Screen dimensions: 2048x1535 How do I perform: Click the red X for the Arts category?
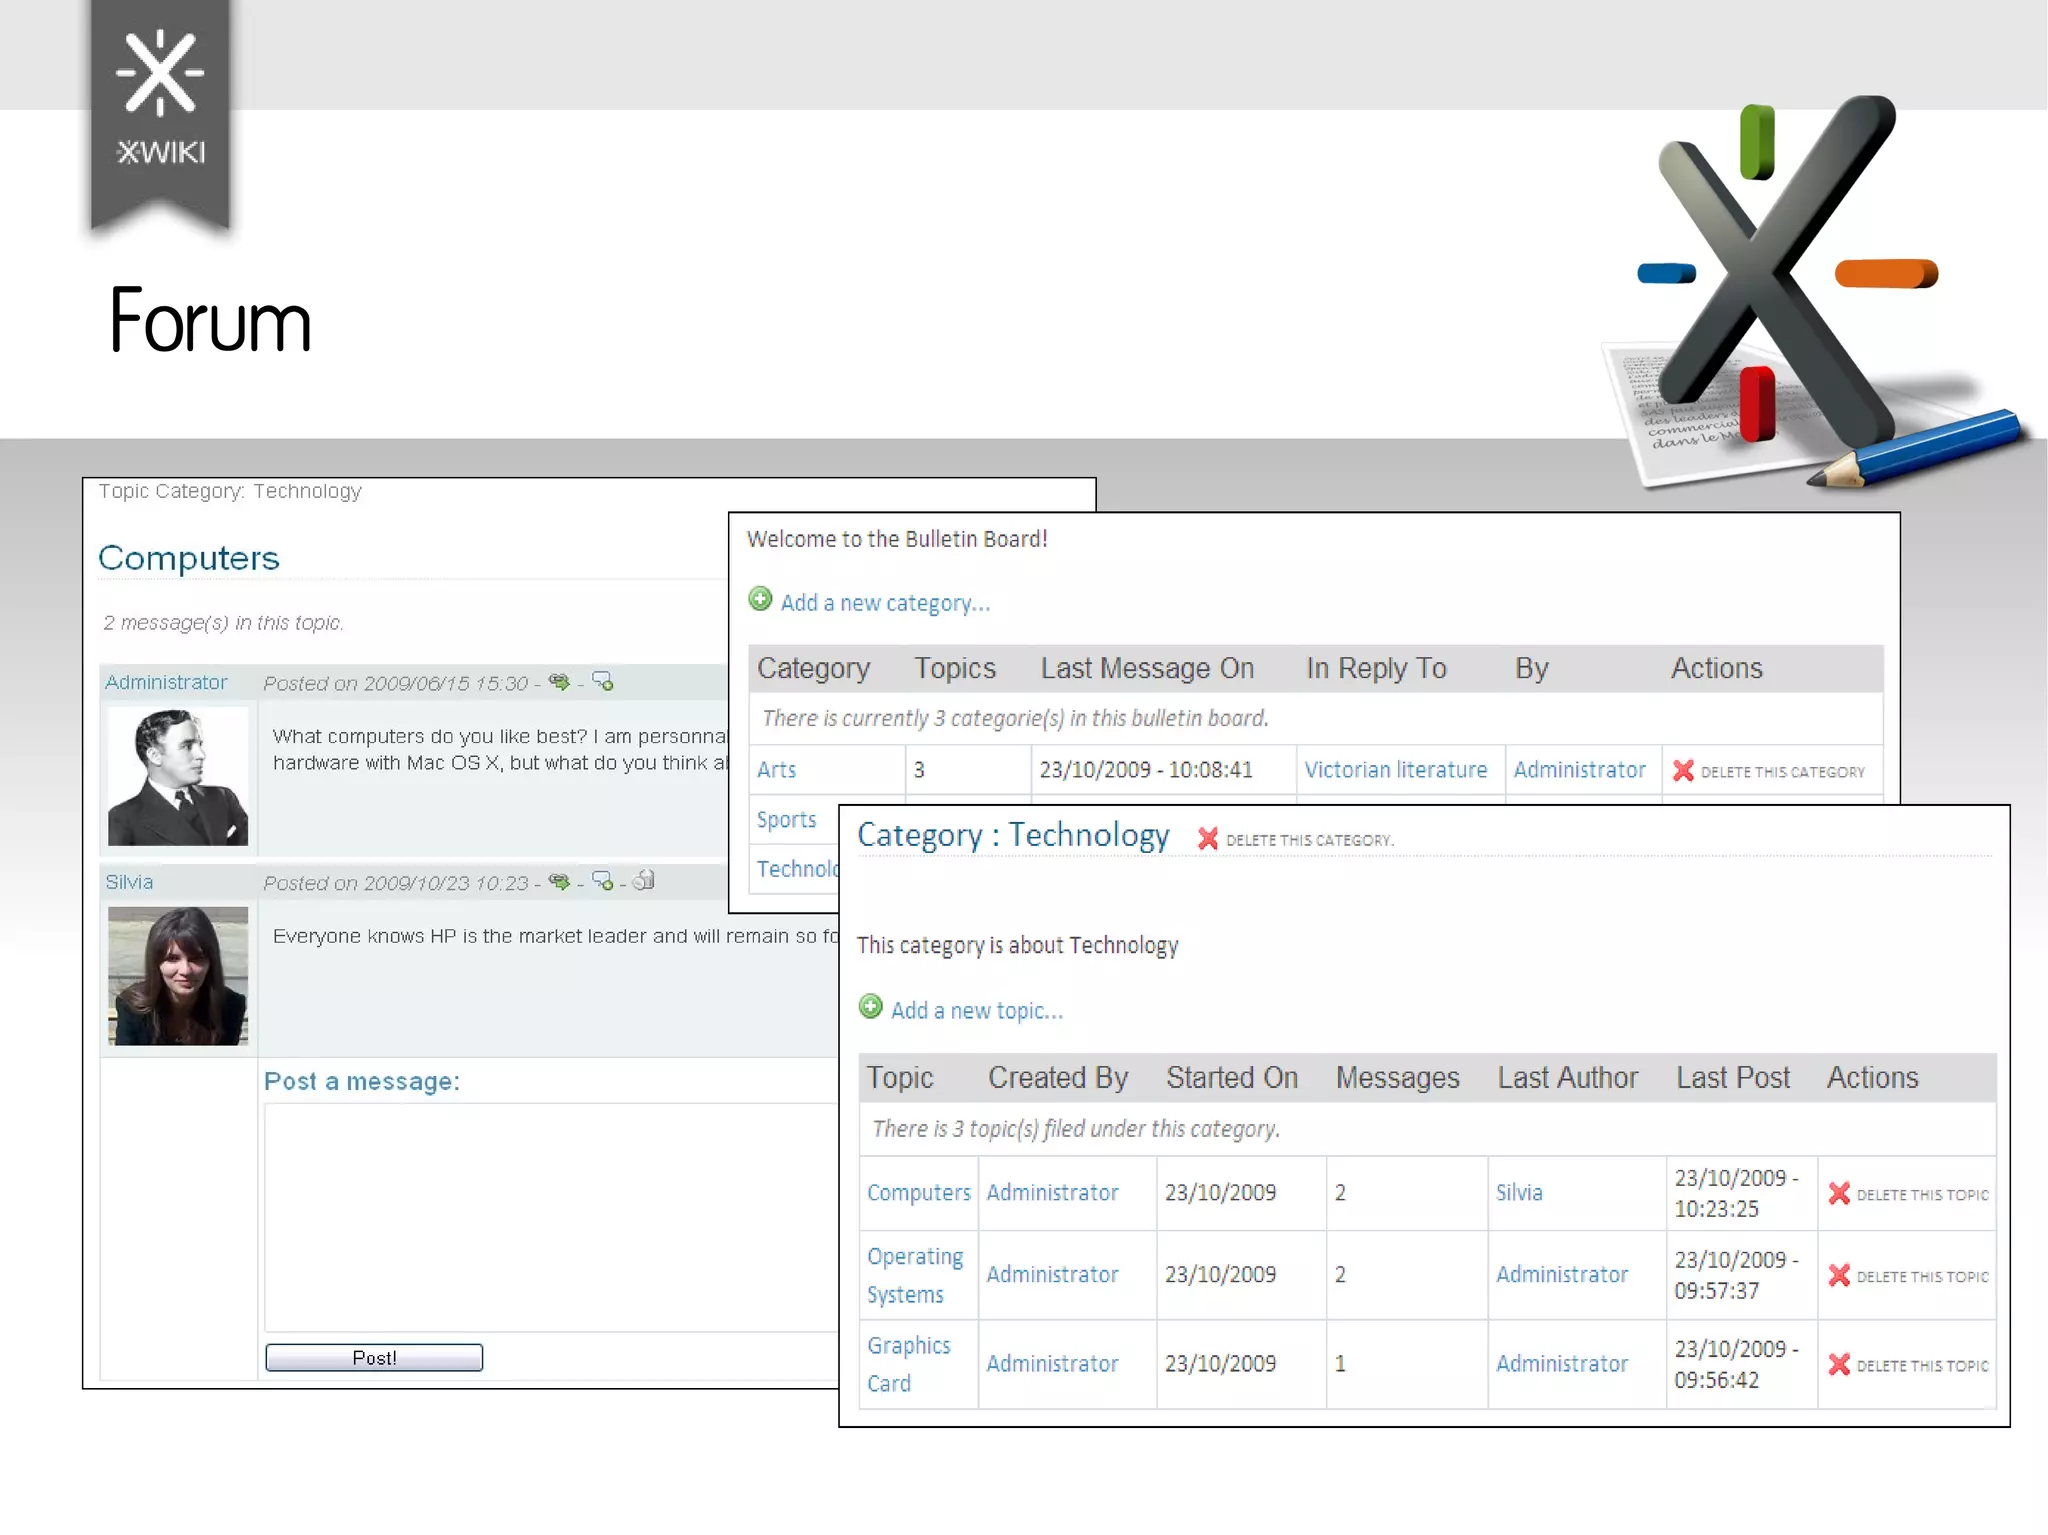tap(1684, 771)
